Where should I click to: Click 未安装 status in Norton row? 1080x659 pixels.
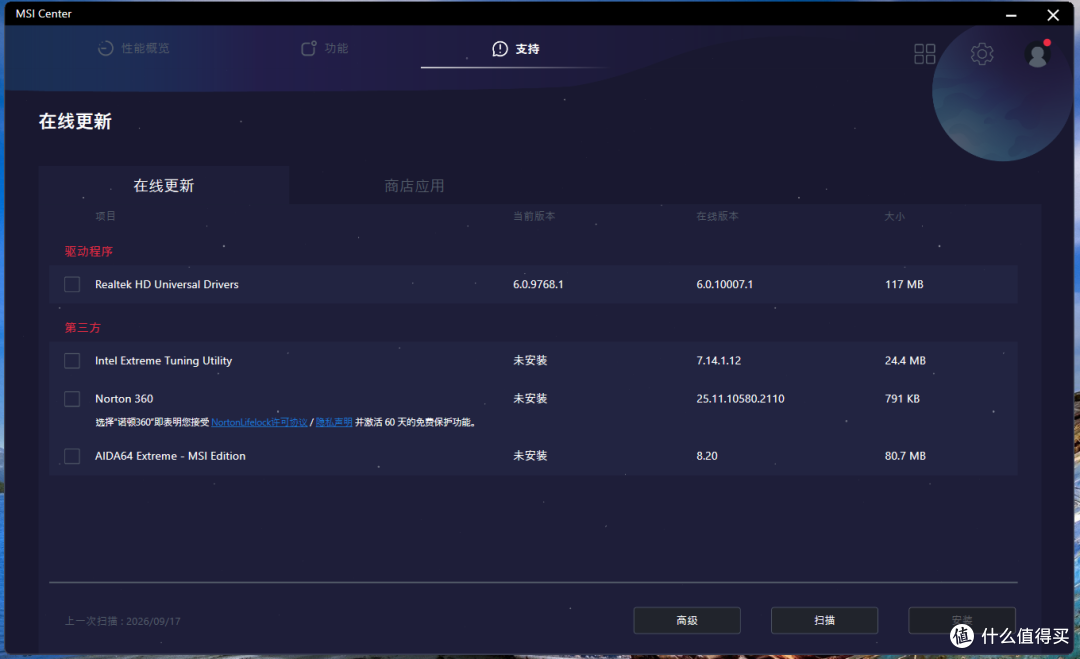pos(530,399)
